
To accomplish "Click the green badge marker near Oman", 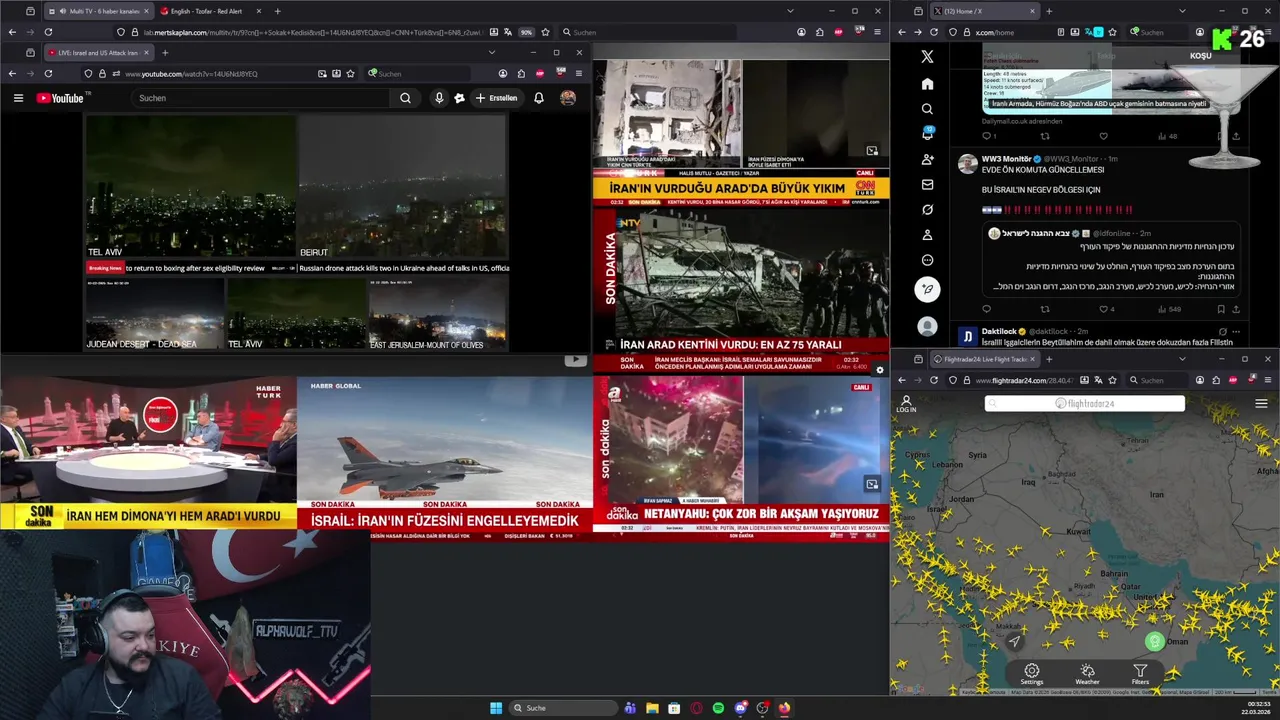I will pos(1155,641).
